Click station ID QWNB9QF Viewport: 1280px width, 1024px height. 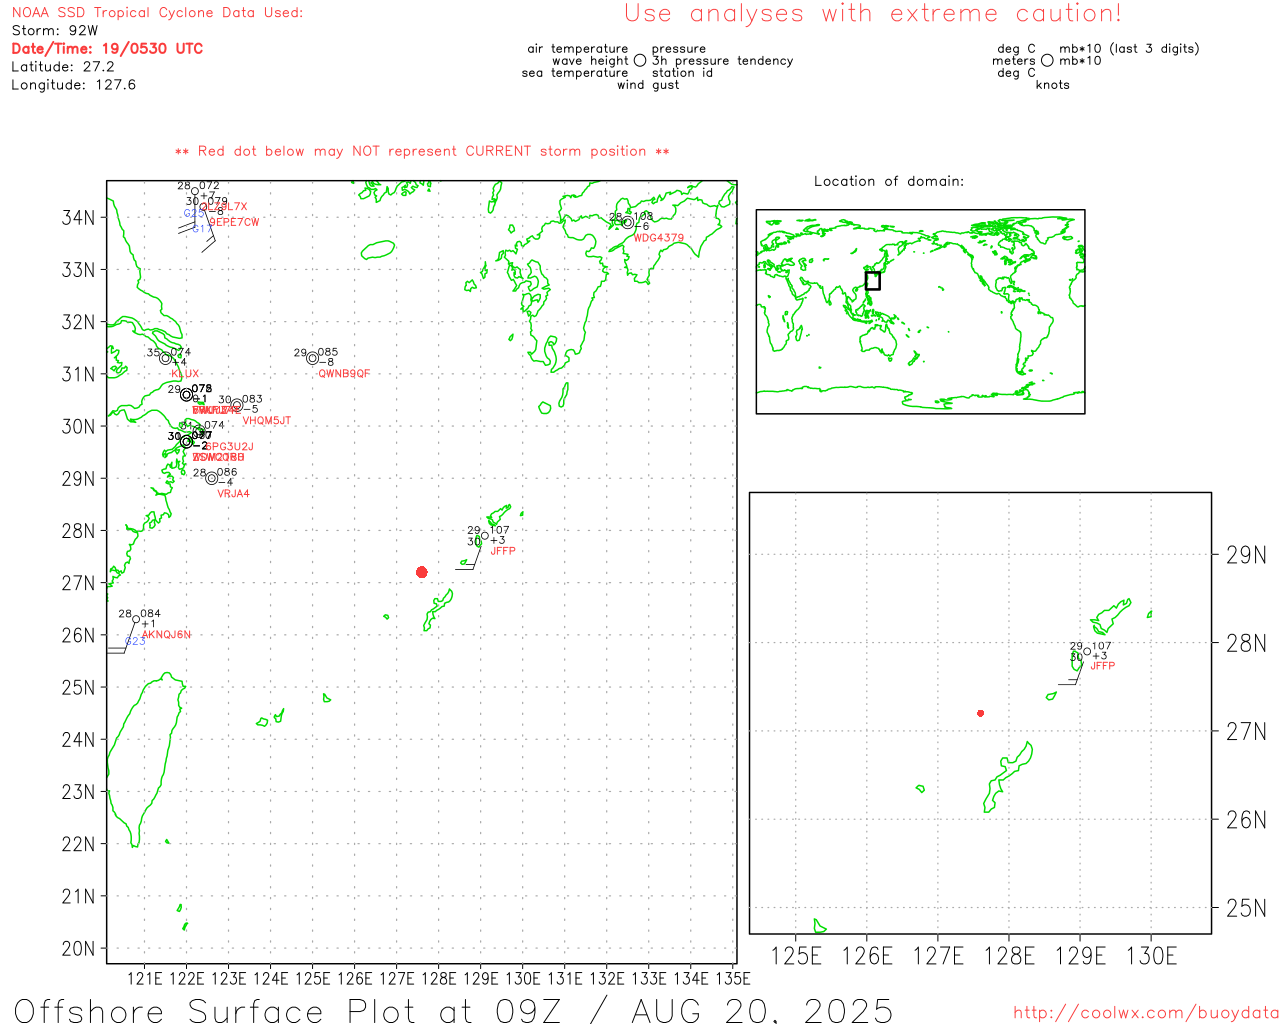click(344, 374)
